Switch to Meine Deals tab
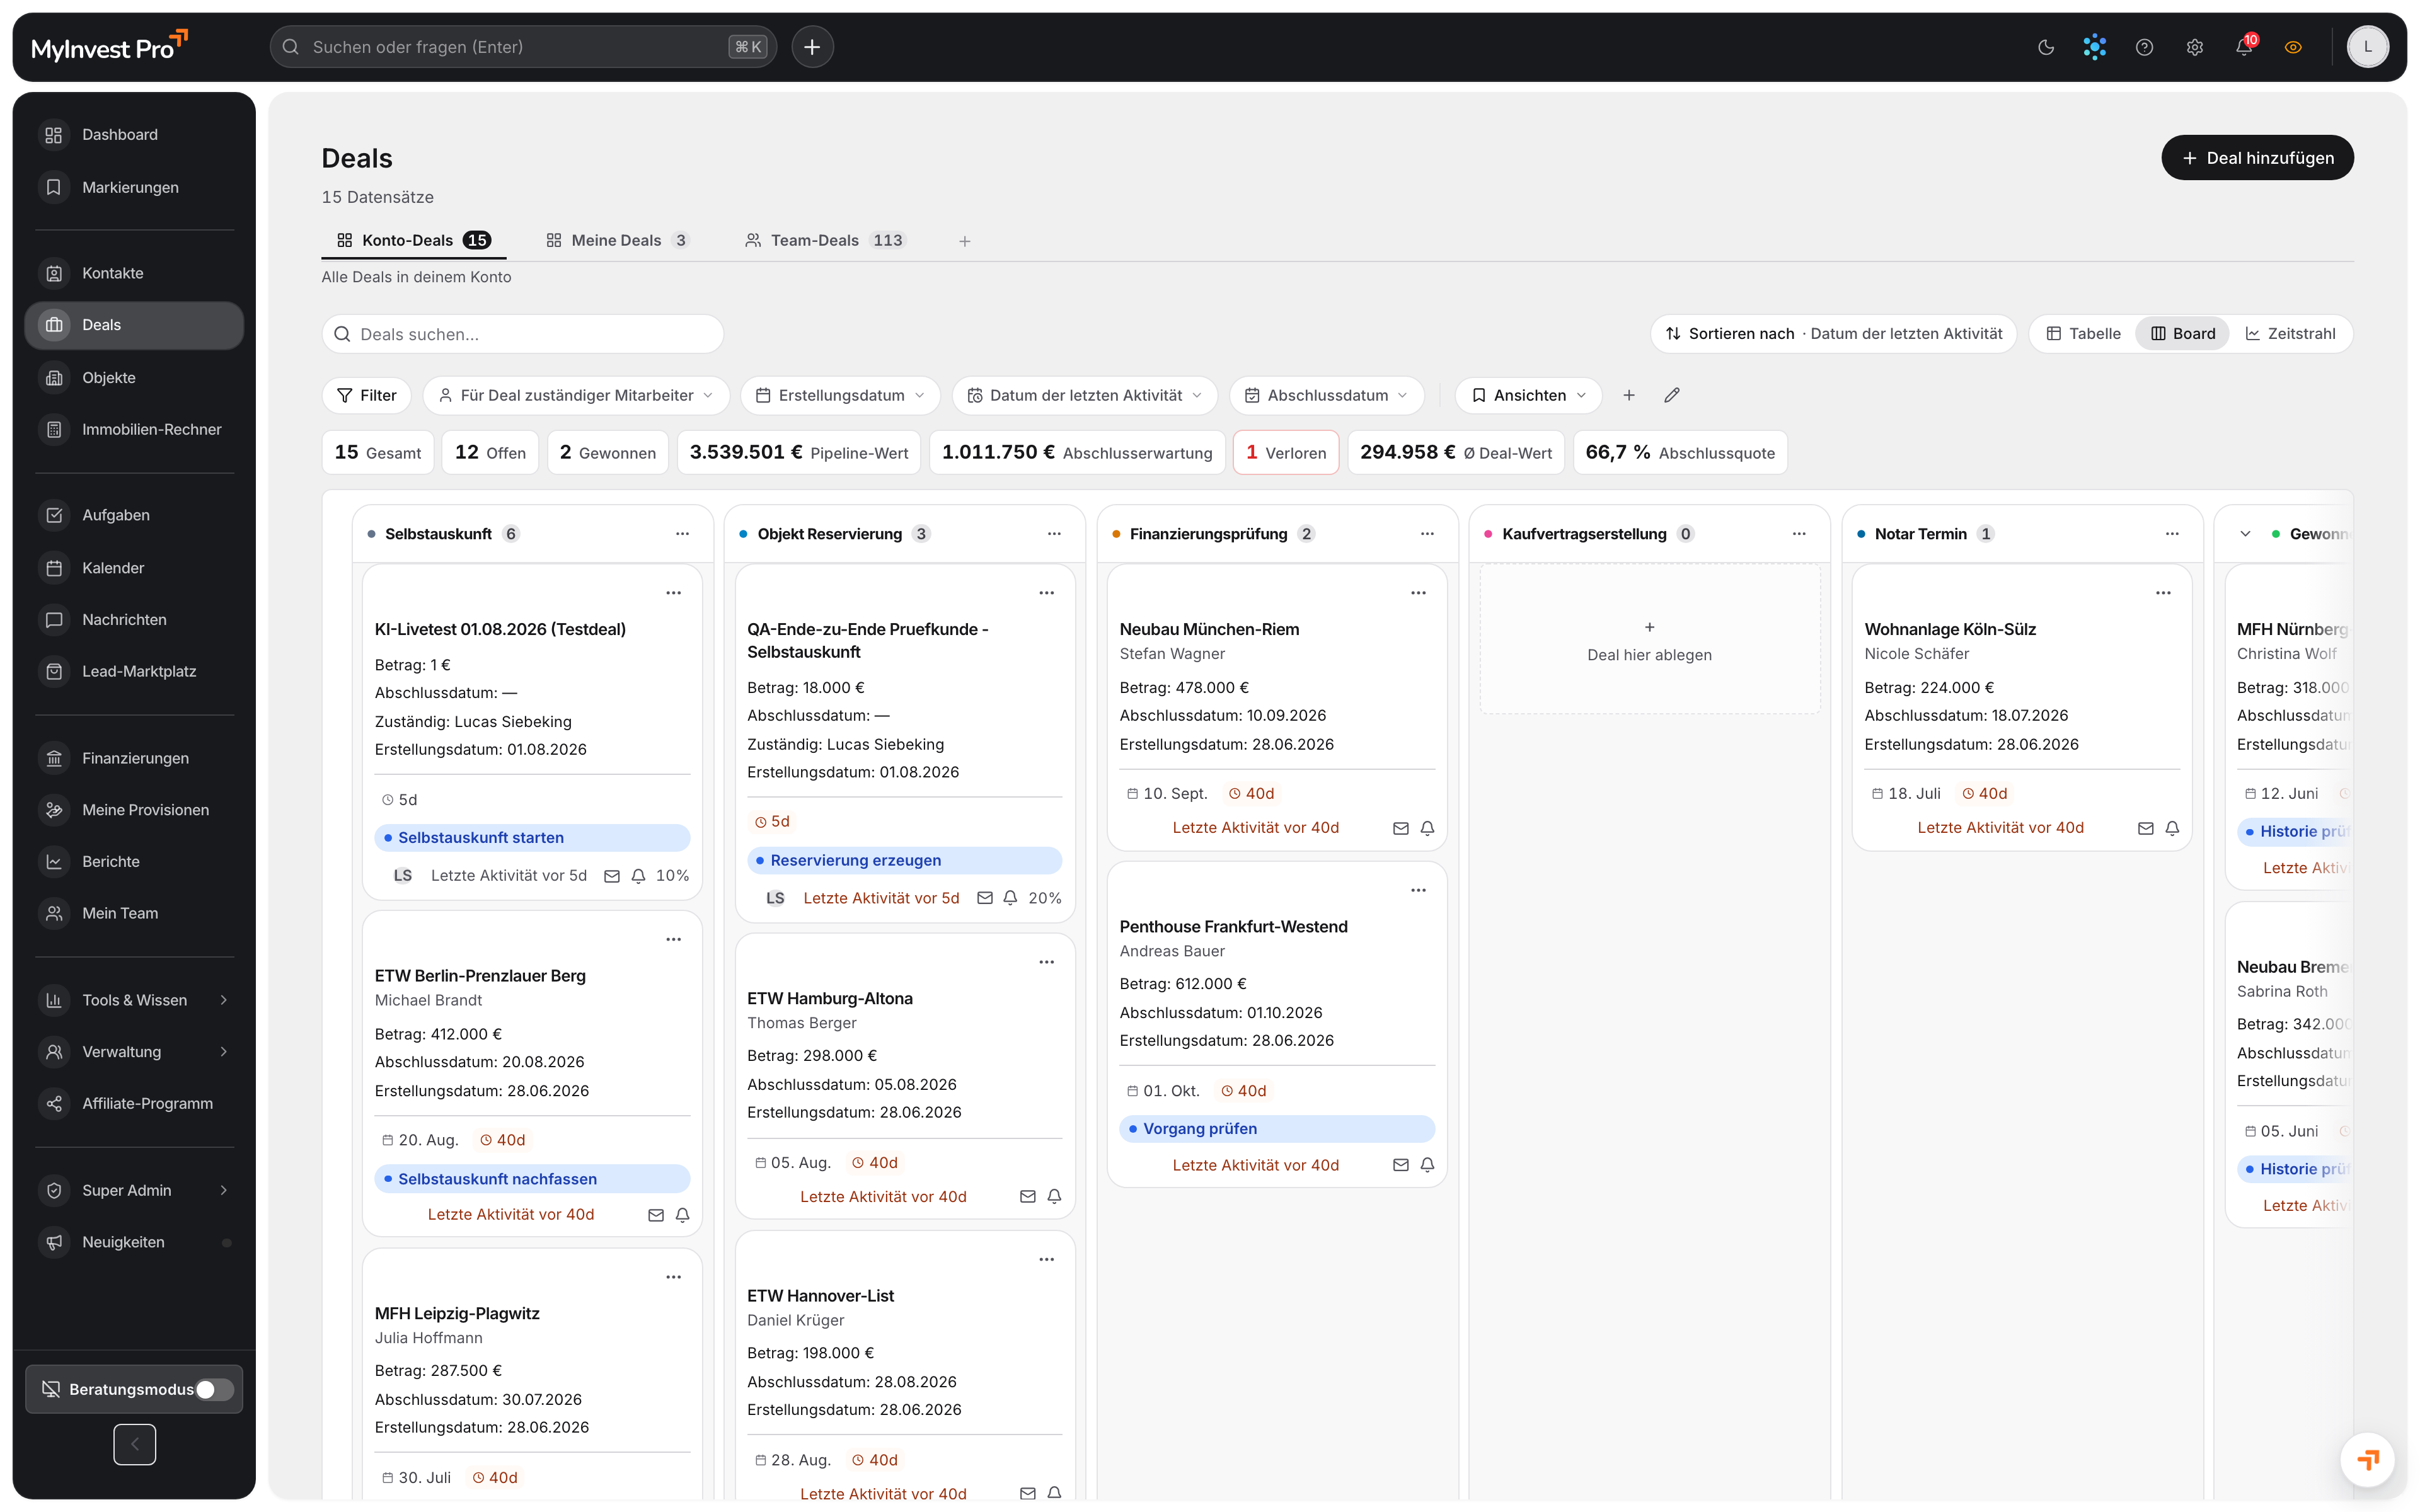 click(x=617, y=240)
